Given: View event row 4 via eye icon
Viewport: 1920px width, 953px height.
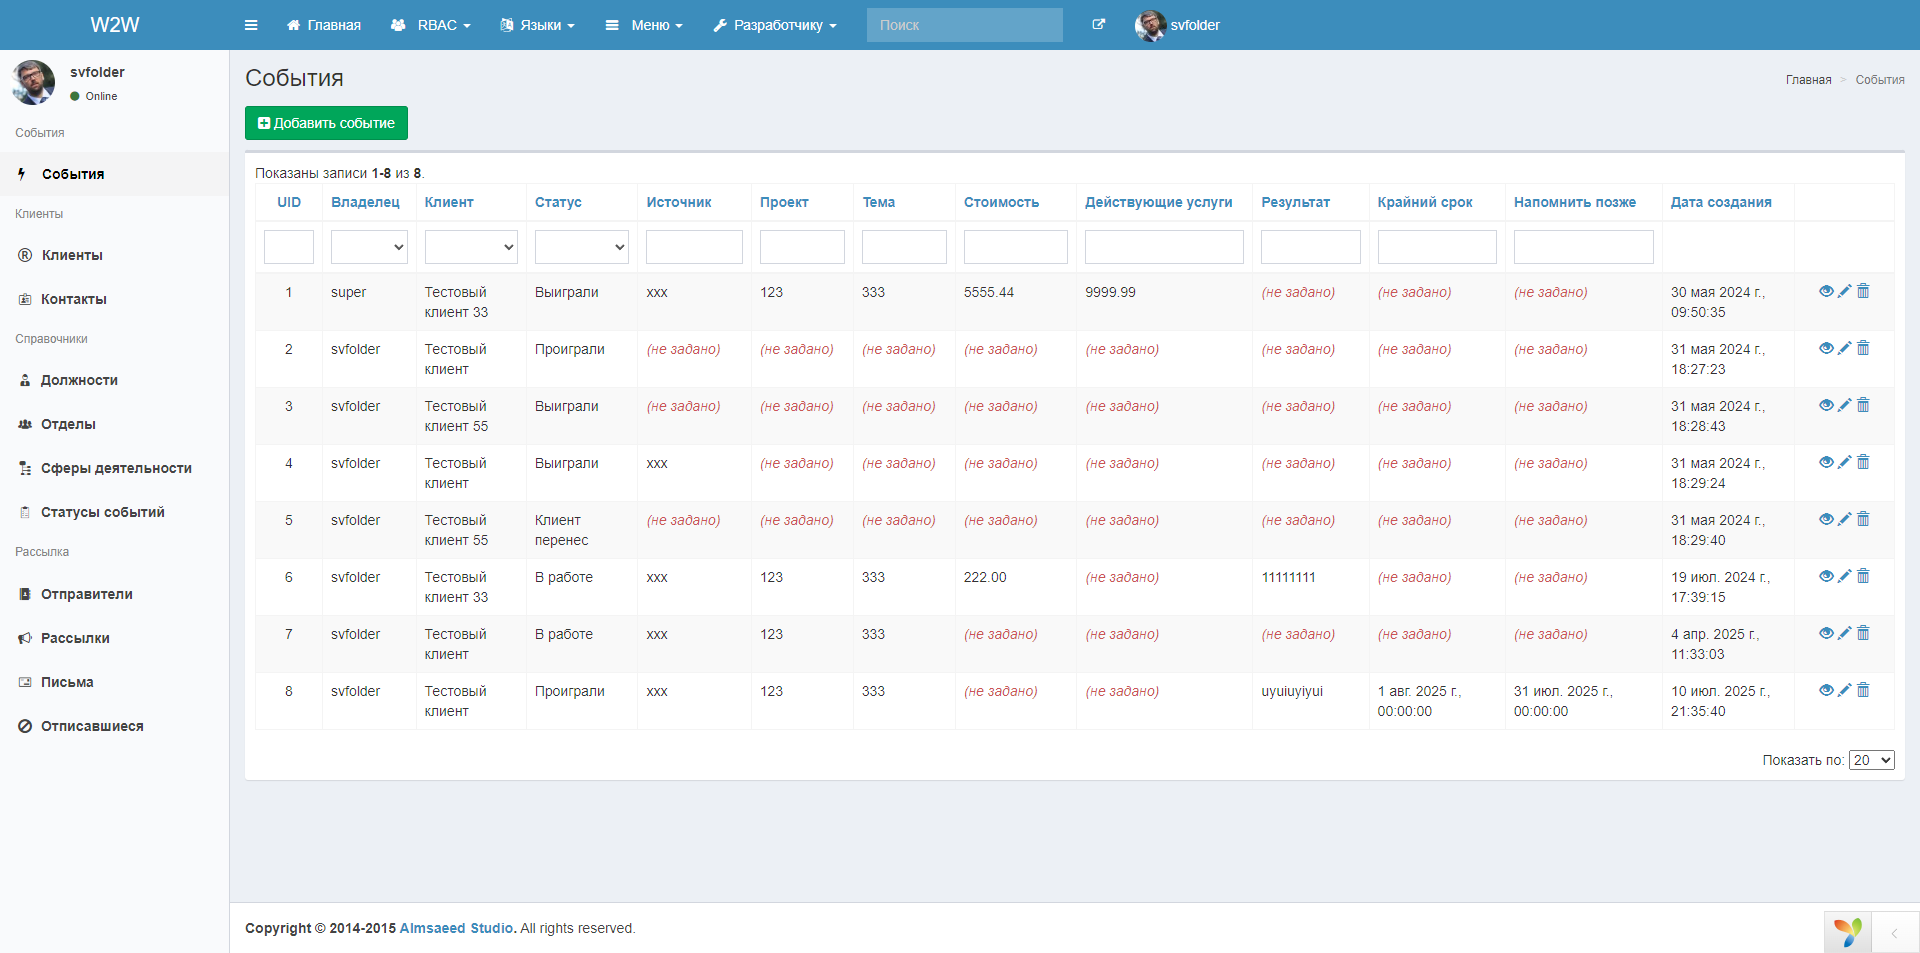Looking at the screenshot, I should point(1826,462).
